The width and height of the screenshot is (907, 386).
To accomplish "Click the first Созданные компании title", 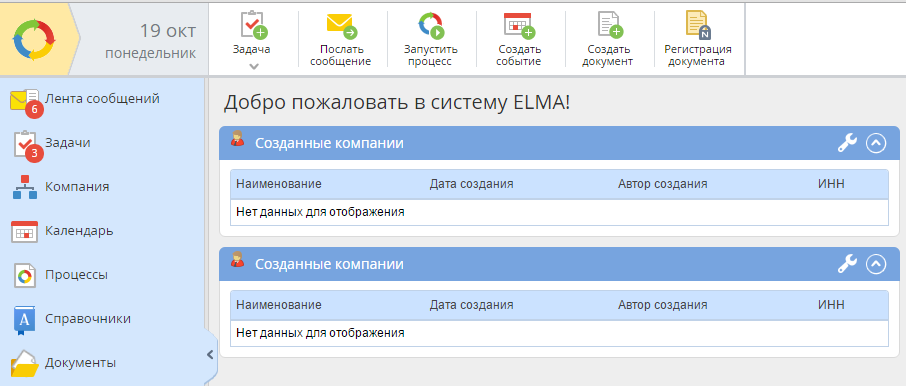I will pos(329,143).
